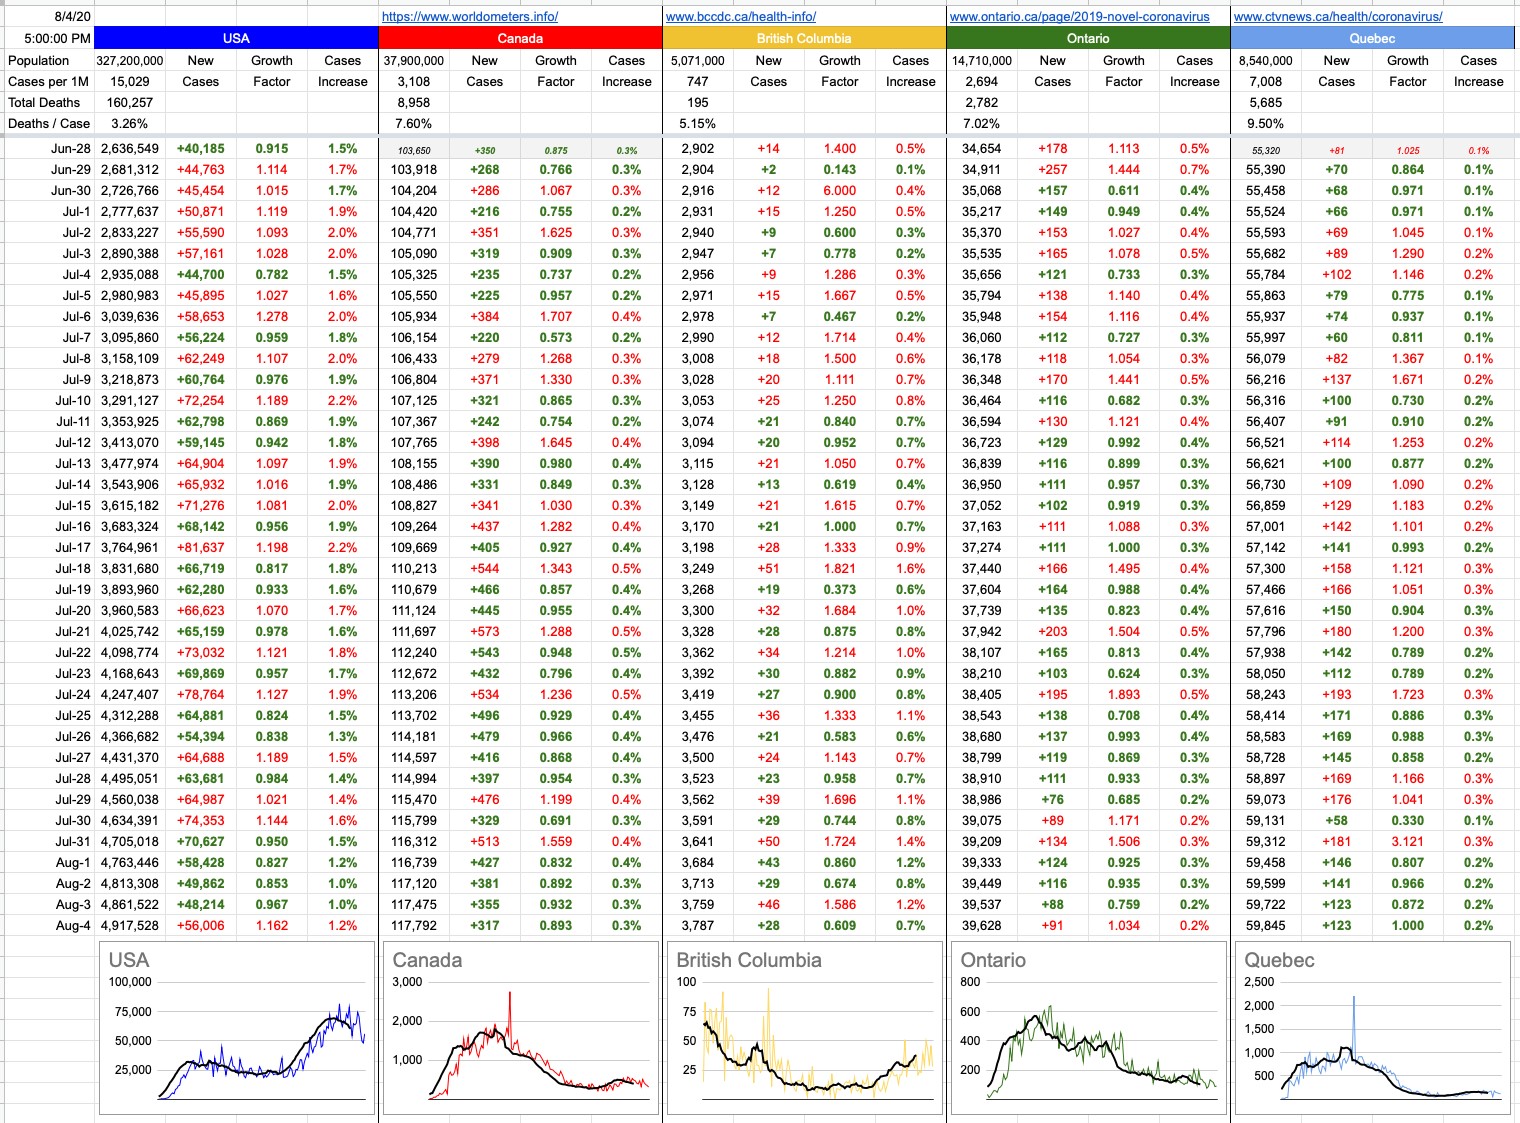Select USA growth factor 1.278 cell
Screen dimensions: 1520x1123
[272, 316]
